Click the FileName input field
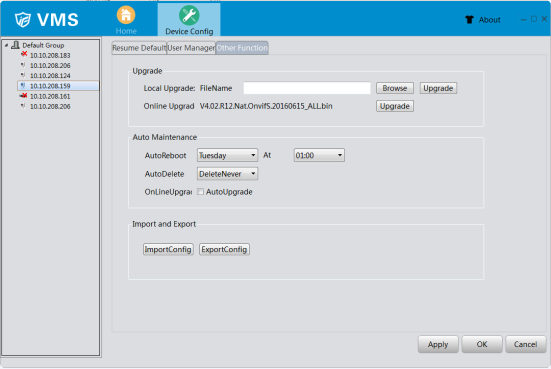 pyautogui.click(x=307, y=88)
